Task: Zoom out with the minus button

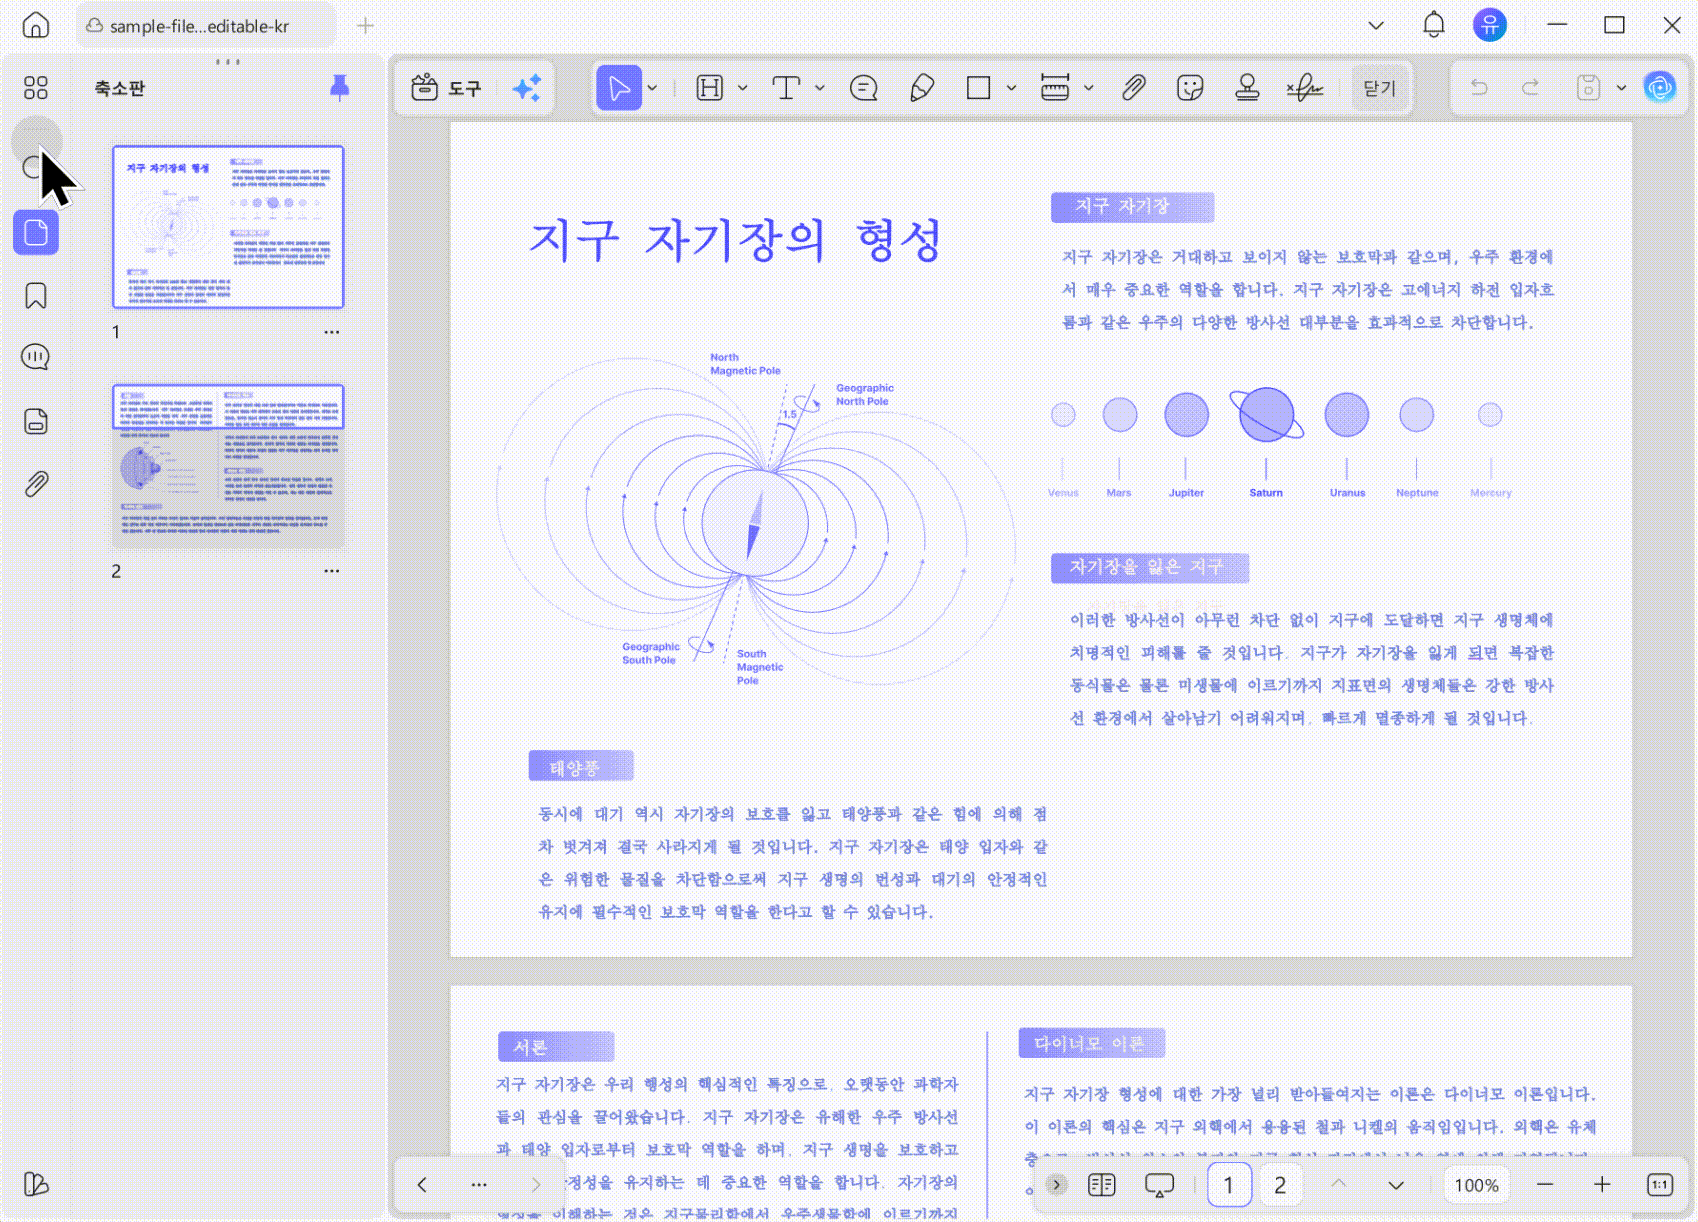Action: 1545,1185
